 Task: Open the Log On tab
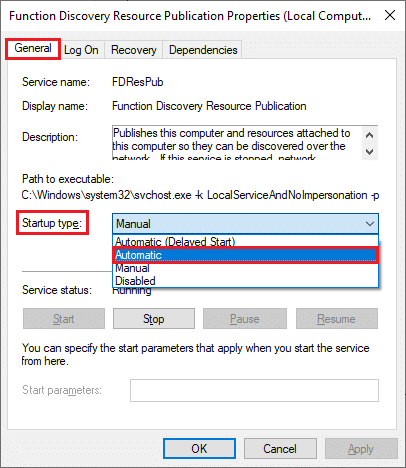81,50
